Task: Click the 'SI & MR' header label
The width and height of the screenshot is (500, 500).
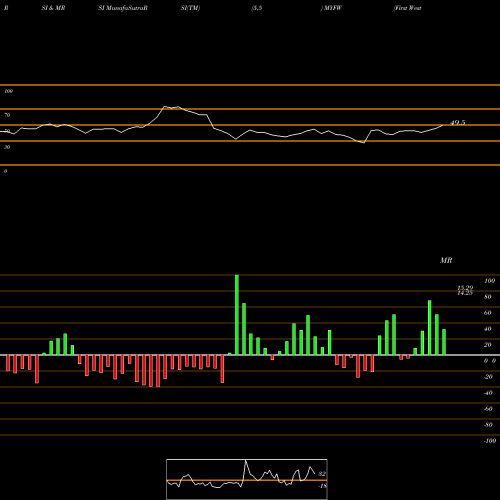Action: tap(53, 8)
